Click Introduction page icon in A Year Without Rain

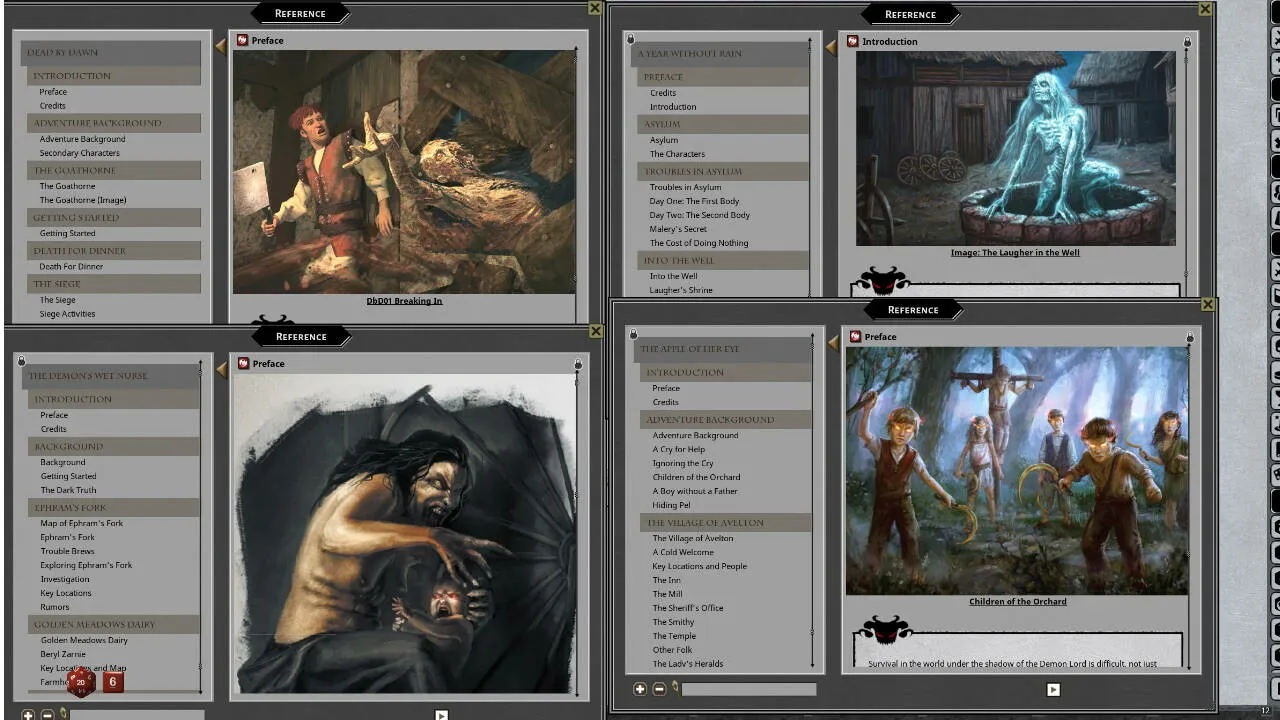pos(852,41)
